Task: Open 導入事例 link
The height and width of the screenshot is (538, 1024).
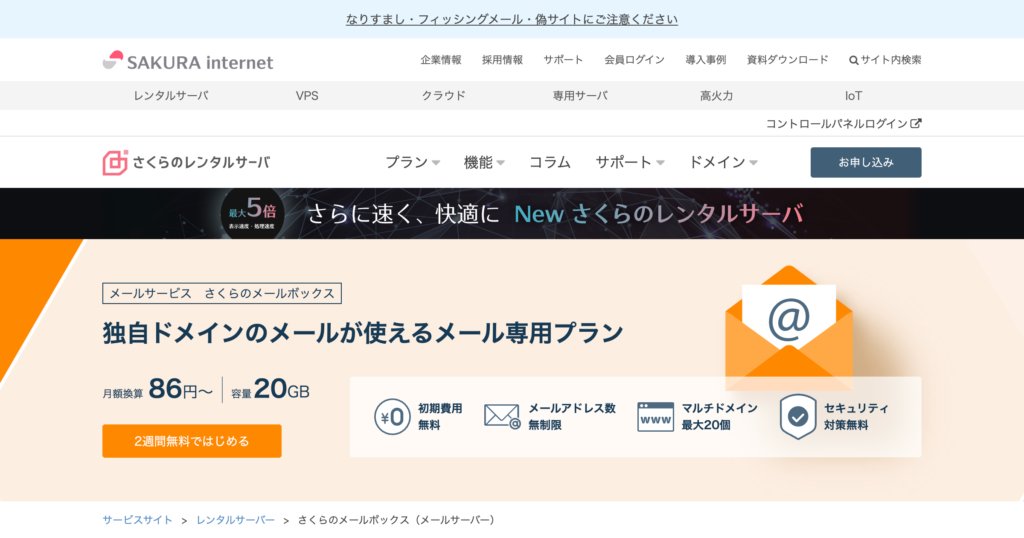Action: pyautogui.click(x=705, y=60)
